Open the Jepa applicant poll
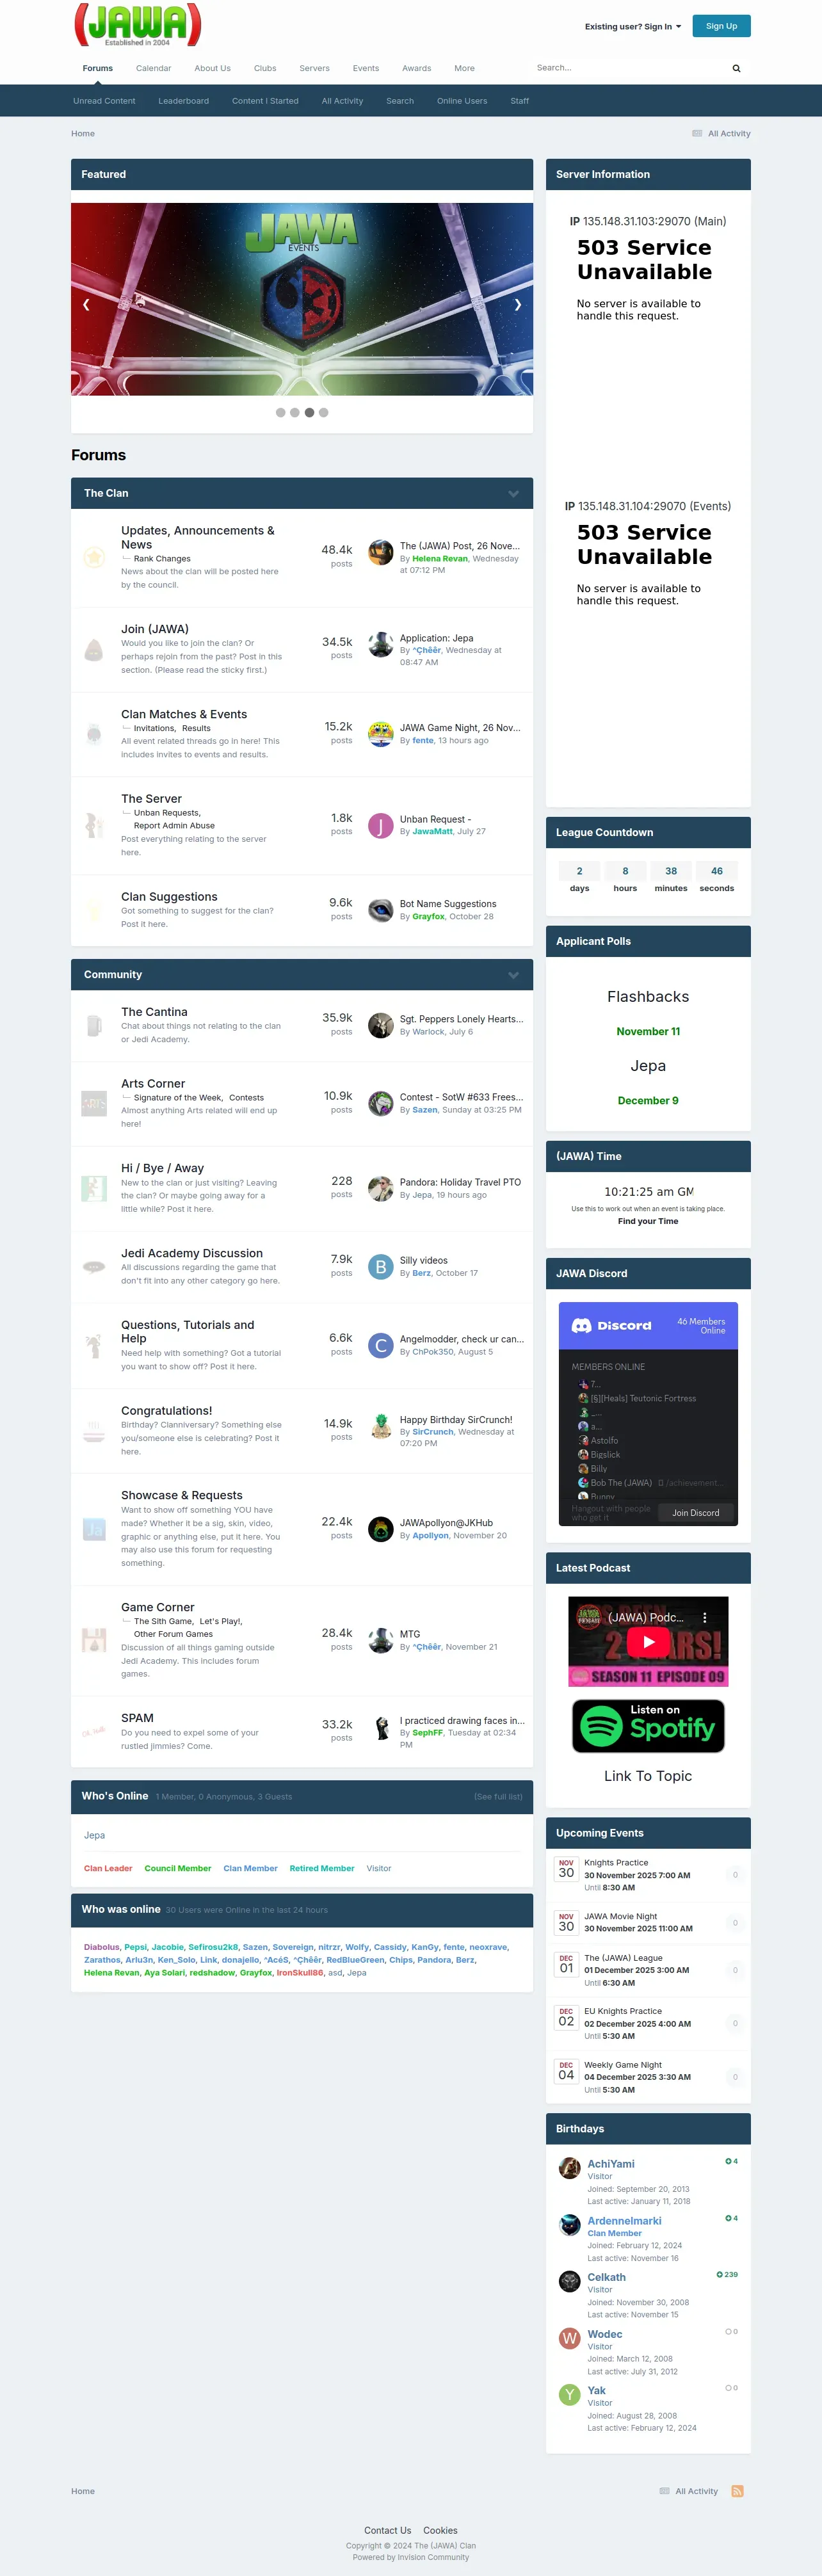The image size is (822, 2576). (x=648, y=1066)
